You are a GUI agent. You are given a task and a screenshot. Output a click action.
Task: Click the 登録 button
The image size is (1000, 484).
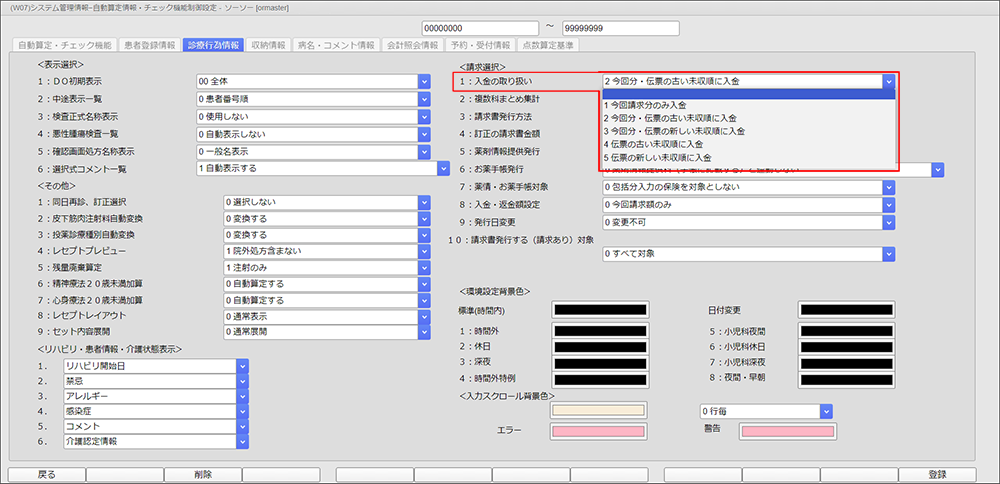937,475
